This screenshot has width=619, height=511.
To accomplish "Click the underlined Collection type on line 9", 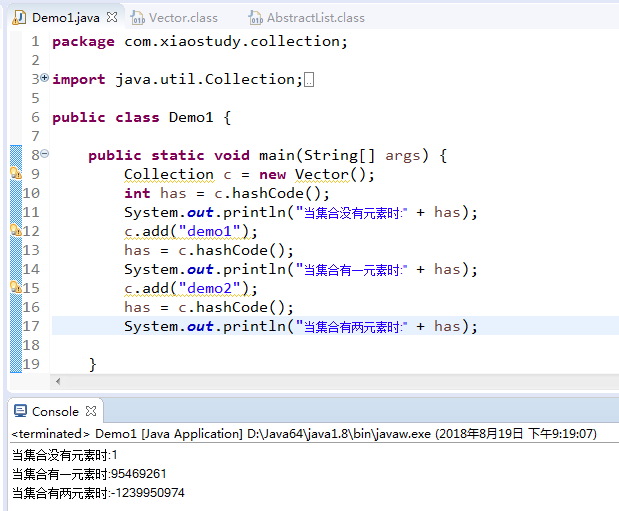I will click(x=169, y=174).
